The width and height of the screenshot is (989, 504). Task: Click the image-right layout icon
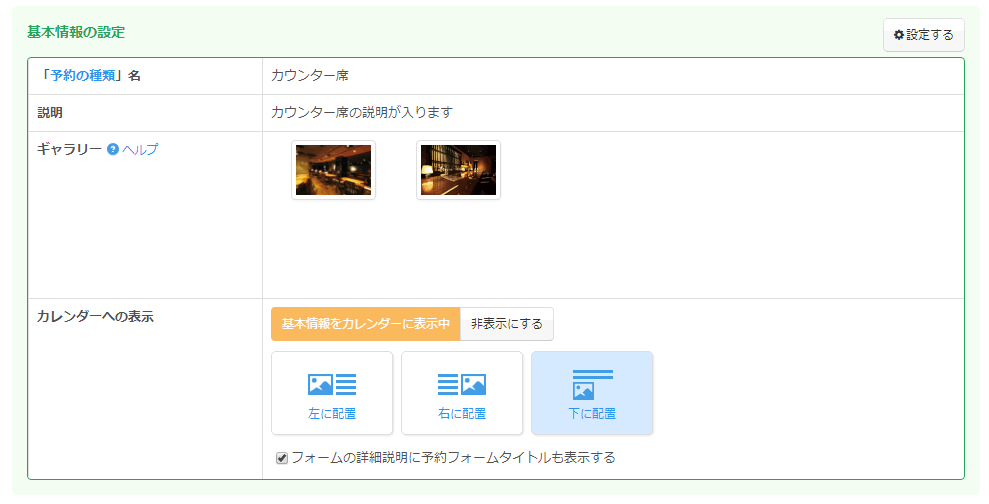point(462,384)
